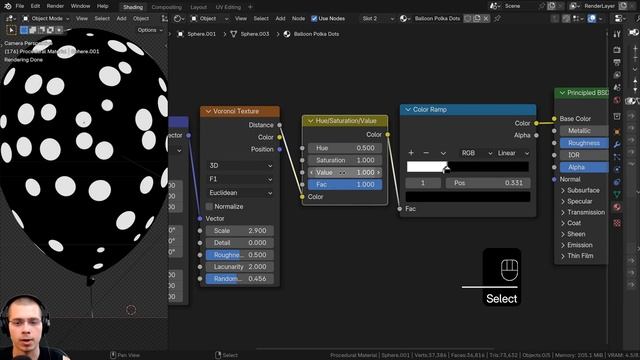
Task: Toggle the Use Nodes checkbox
Action: click(x=314, y=18)
